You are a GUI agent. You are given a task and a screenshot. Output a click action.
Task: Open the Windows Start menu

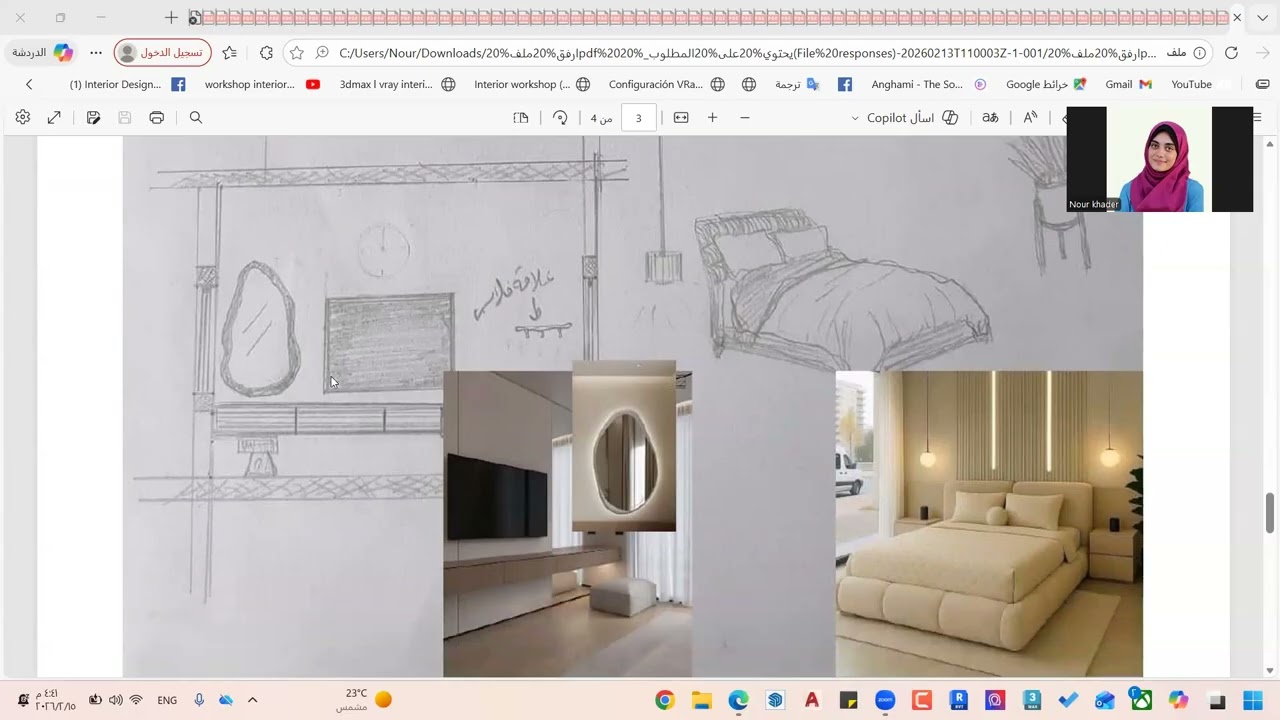pyautogui.click(x=1252, y=700)
